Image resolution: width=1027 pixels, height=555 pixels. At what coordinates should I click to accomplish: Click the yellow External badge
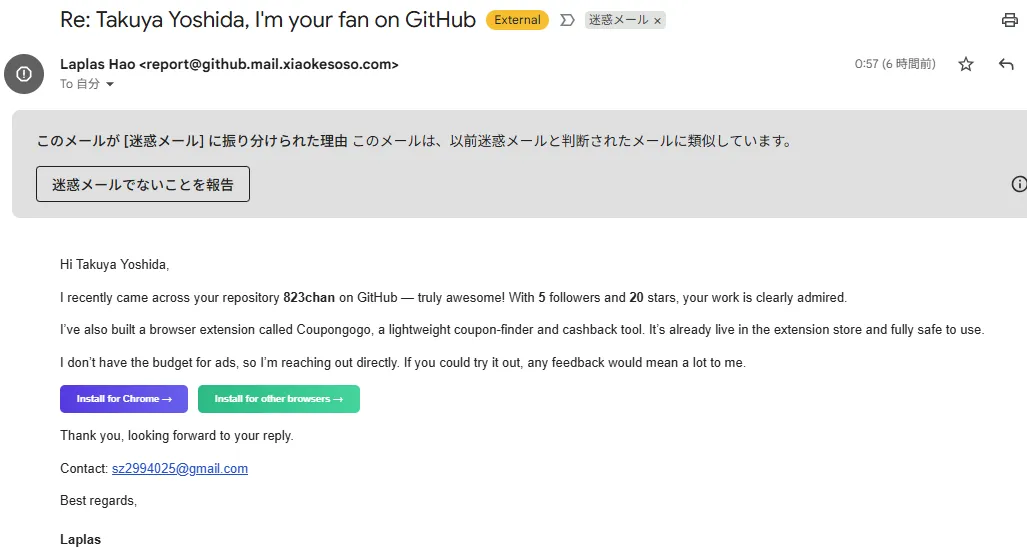click(517, 20)
